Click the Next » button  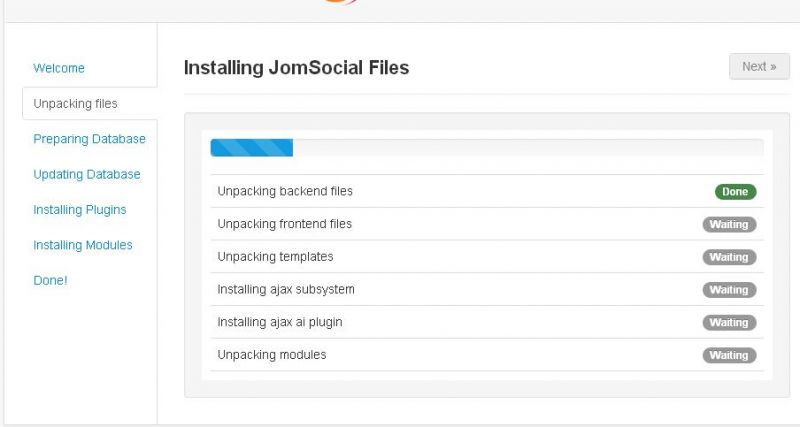click(x=759, y=66)
